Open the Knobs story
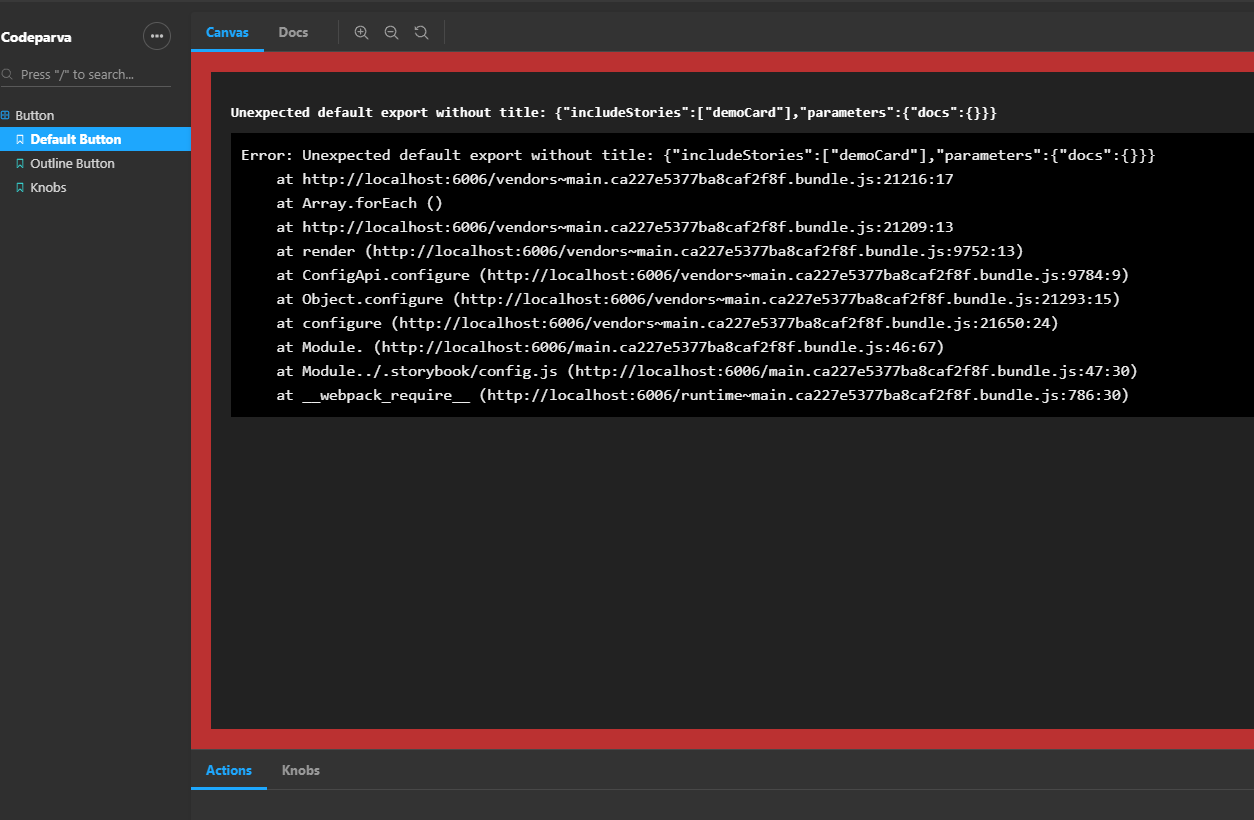This screenshot has width=1254, height=820. click(x=45, y=187)
